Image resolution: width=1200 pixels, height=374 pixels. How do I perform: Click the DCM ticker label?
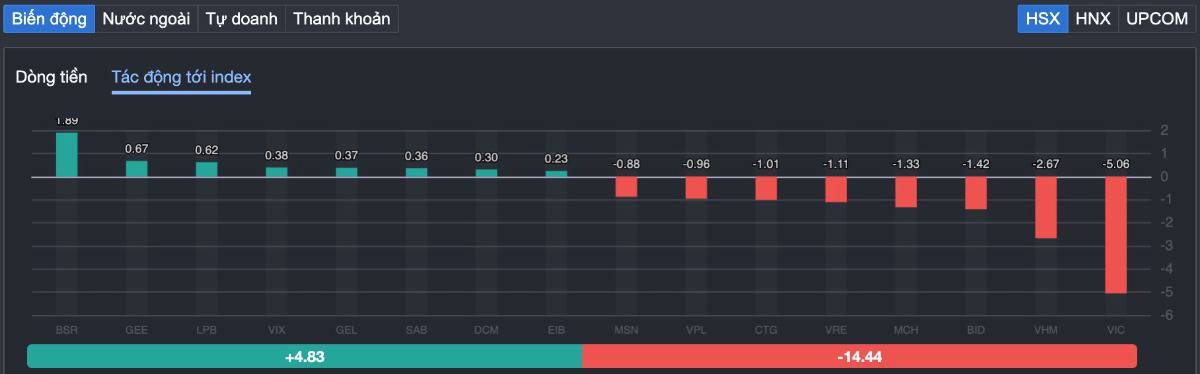coord(487,329)
